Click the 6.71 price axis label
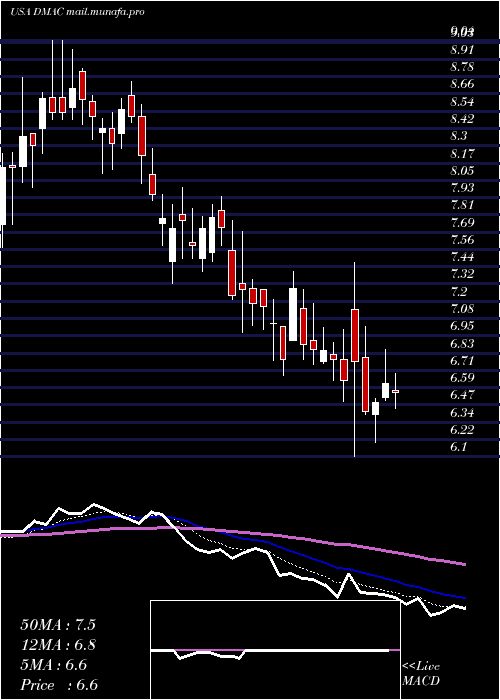500x700 pixels. [x=462, y=360]
